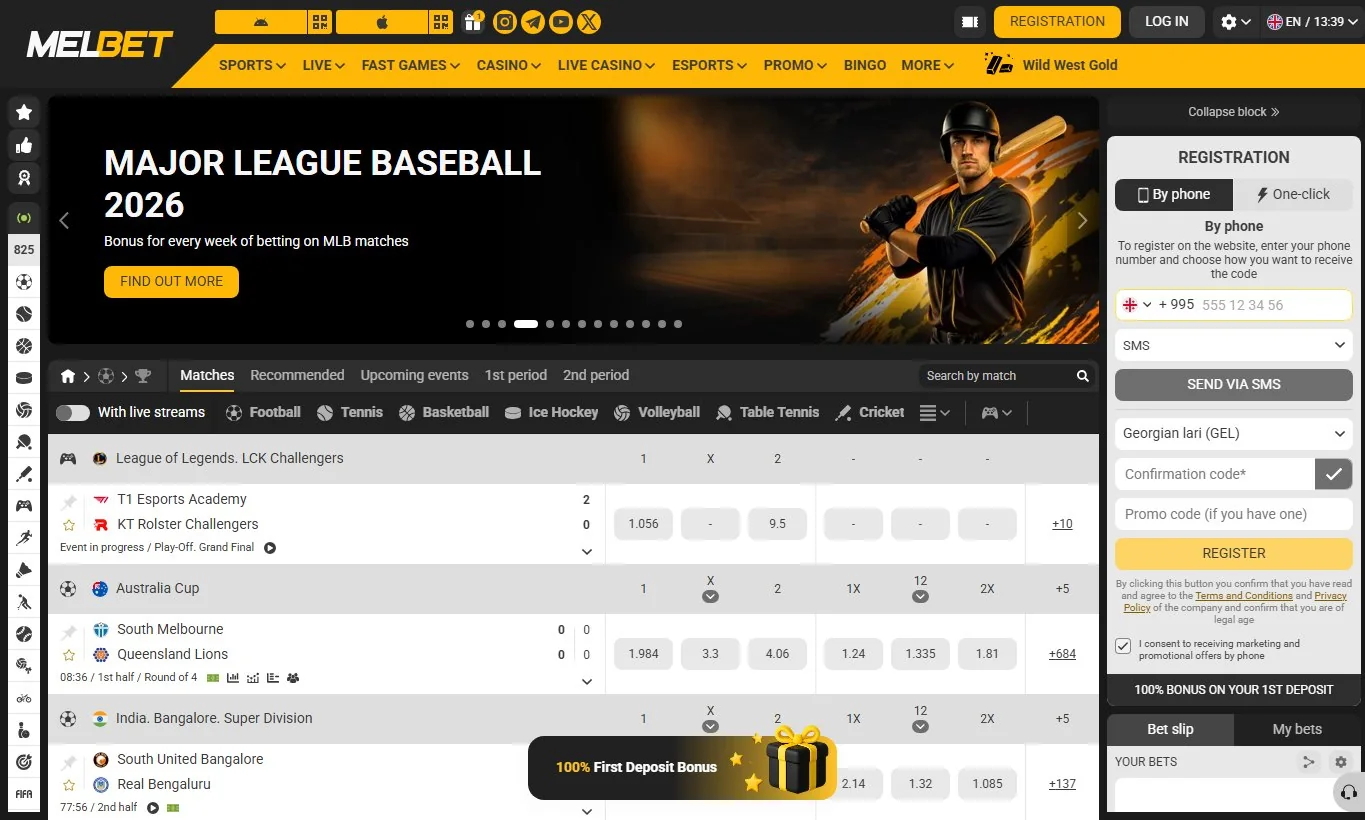Viewport: 1365px width, 820px height.
Task: Switch to the Upcoming events tab
Action: click(414, 375)
